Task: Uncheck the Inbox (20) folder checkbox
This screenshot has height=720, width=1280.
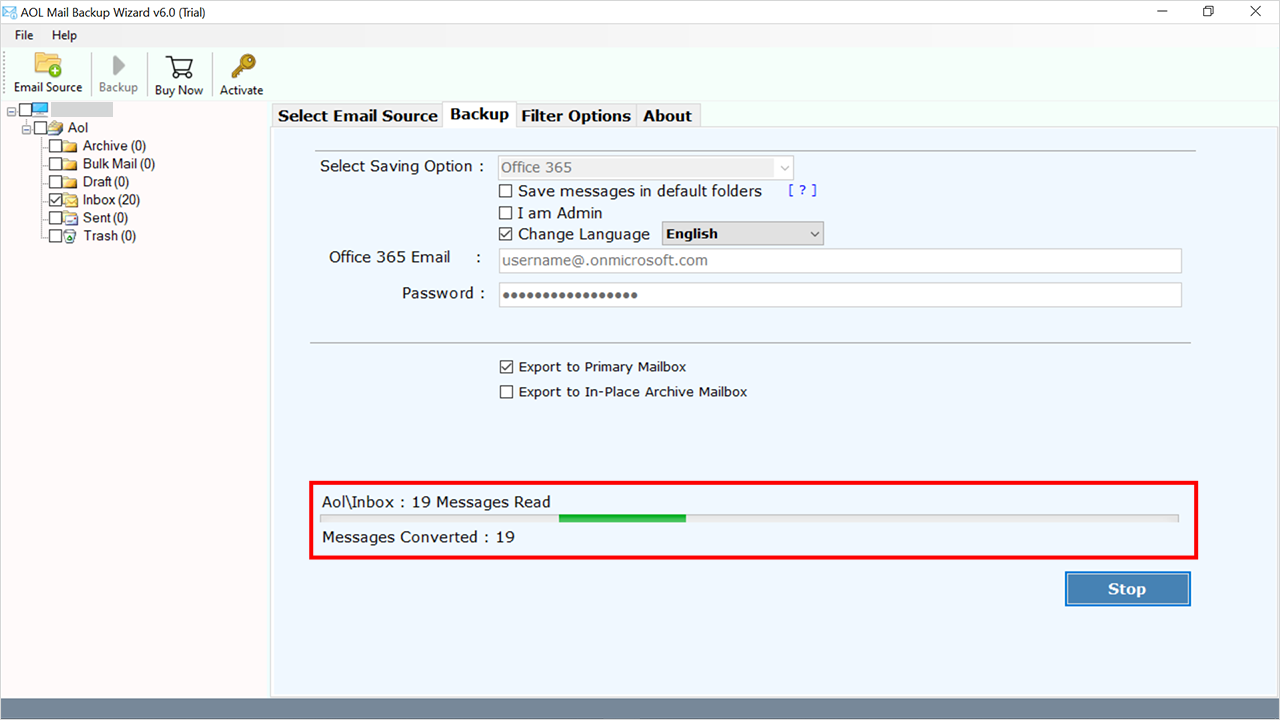Action: click(55, 200)
